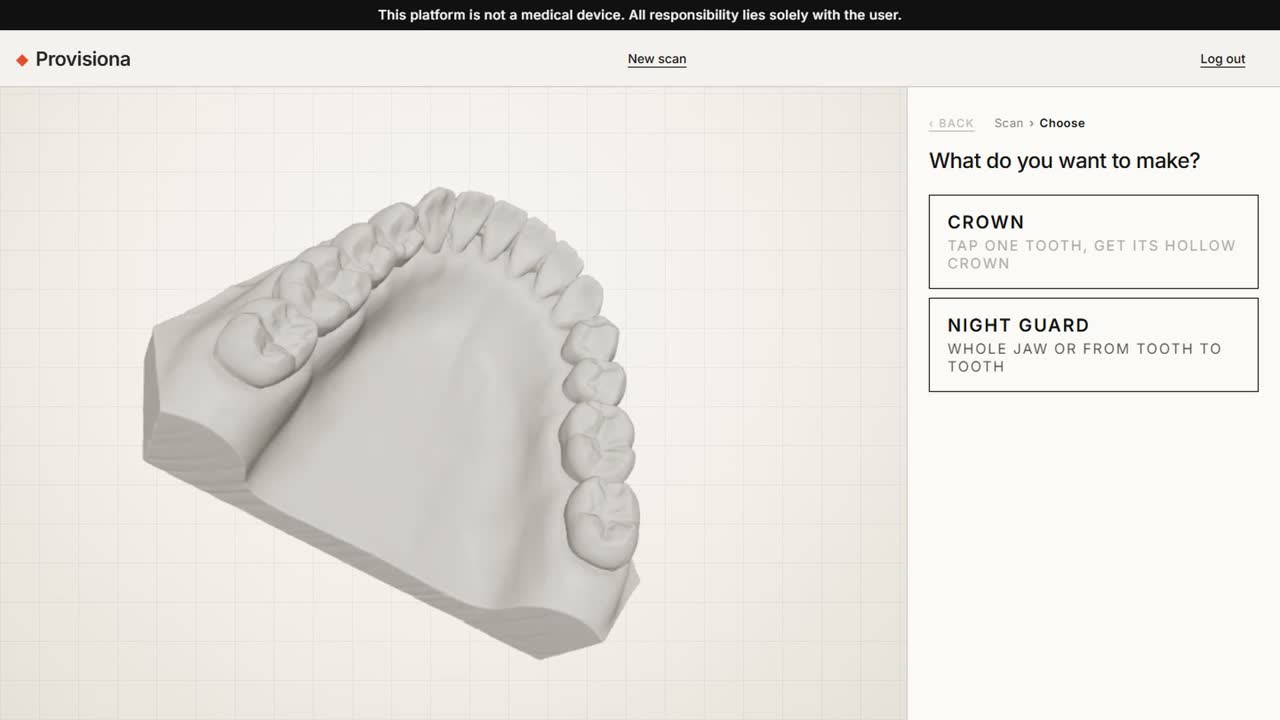Image resolution: width=1280 pixels, height=720 pixels.
Task: Click the 'What do you want to make?' heading
Action: (1064, 160)
